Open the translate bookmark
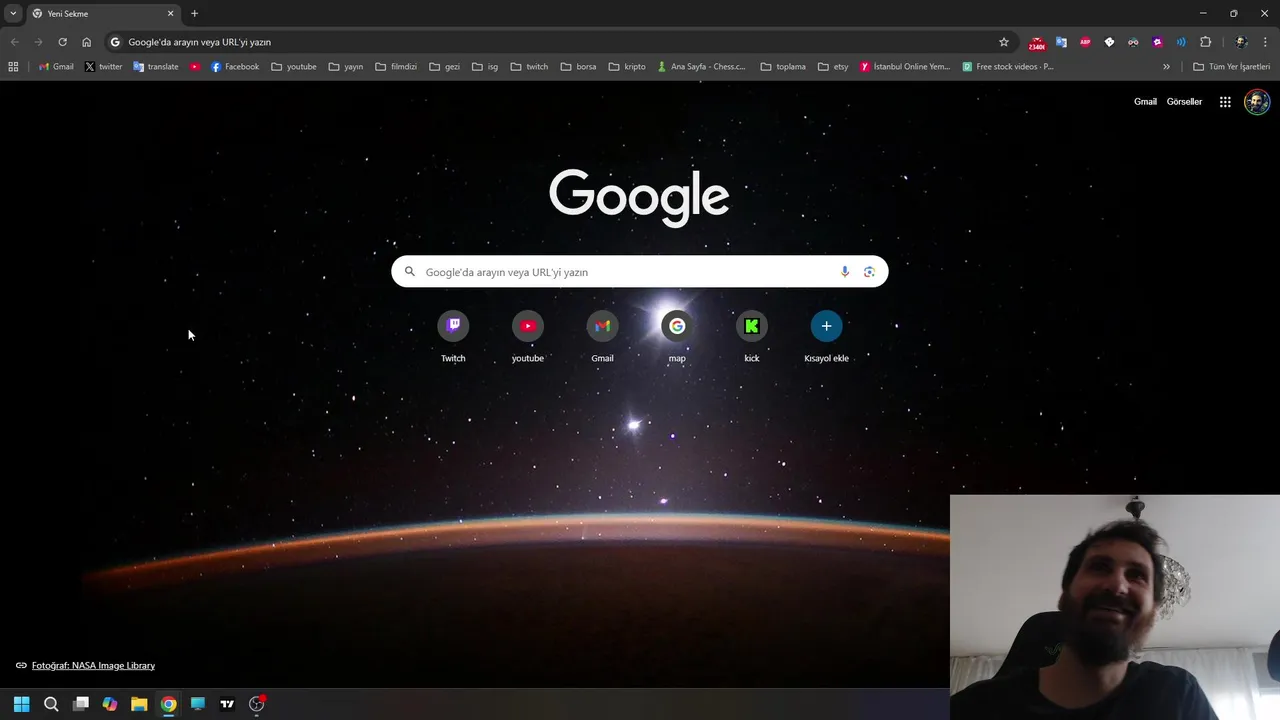1280x720 pixels. pyautogui.click(x=155, y=67)
